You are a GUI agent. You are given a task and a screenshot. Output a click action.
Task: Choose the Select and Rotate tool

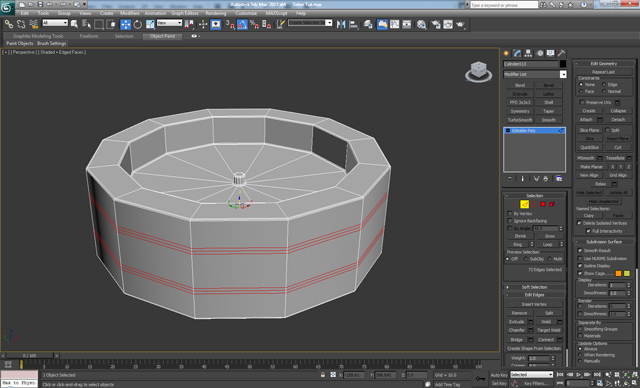tap(138, 24)
